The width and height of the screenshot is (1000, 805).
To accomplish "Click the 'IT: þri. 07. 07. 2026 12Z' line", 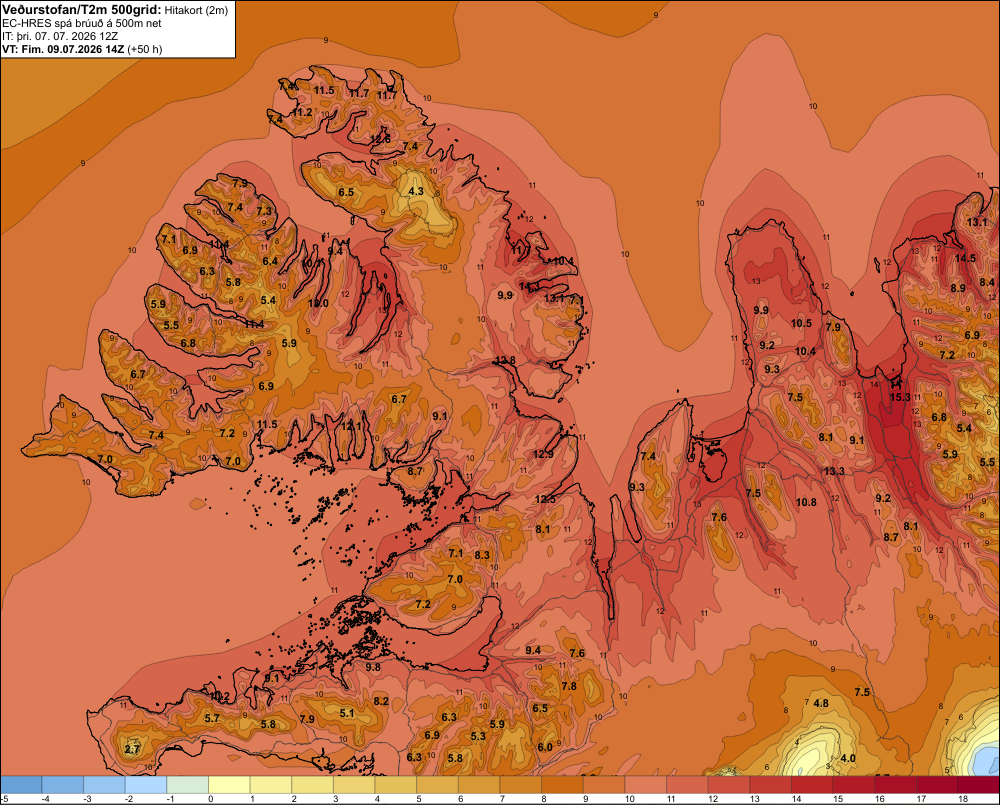I will pyautogui.click(x=63, y=36).
